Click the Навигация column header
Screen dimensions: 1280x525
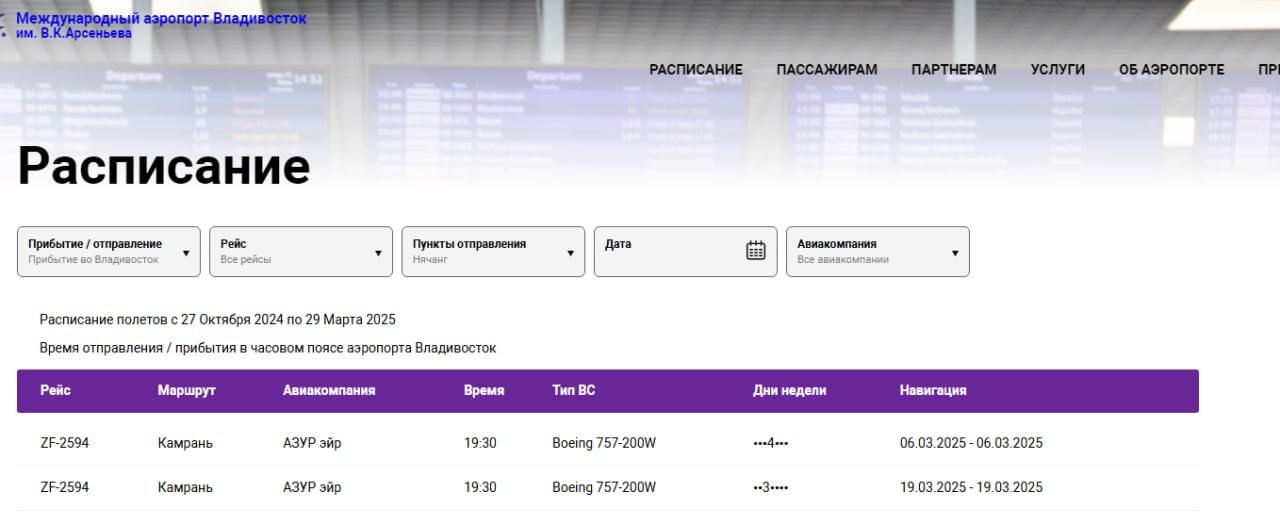932,390
